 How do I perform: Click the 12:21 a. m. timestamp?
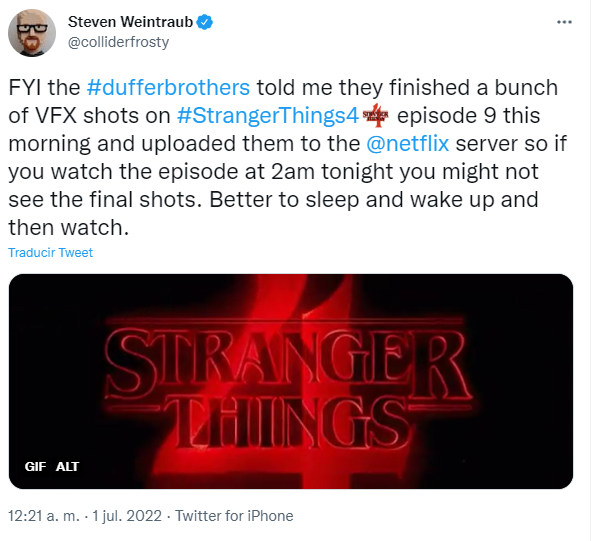(44, 516)
